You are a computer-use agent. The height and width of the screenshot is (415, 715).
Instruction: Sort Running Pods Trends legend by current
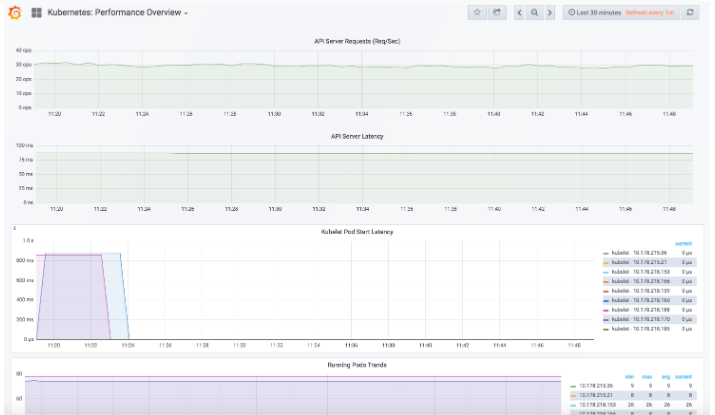click(683, 377)
